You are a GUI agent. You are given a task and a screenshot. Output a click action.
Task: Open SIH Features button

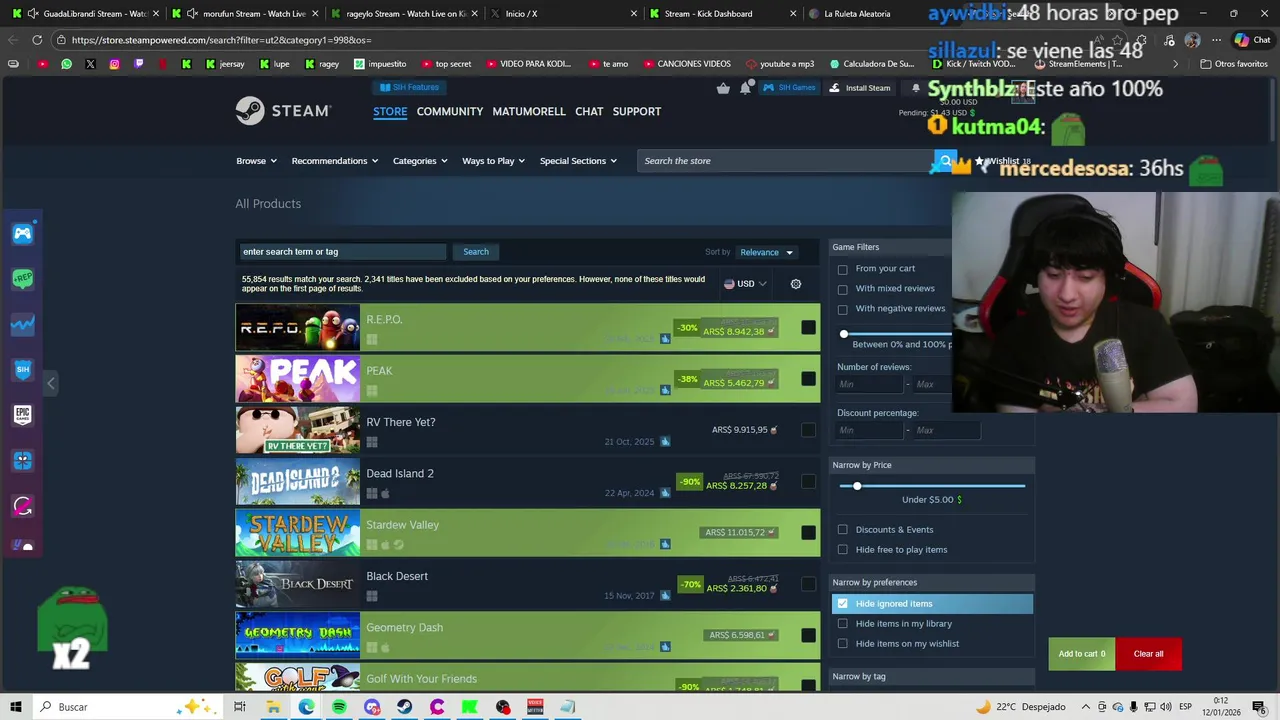pyautogui.click(x=410, y=87)
